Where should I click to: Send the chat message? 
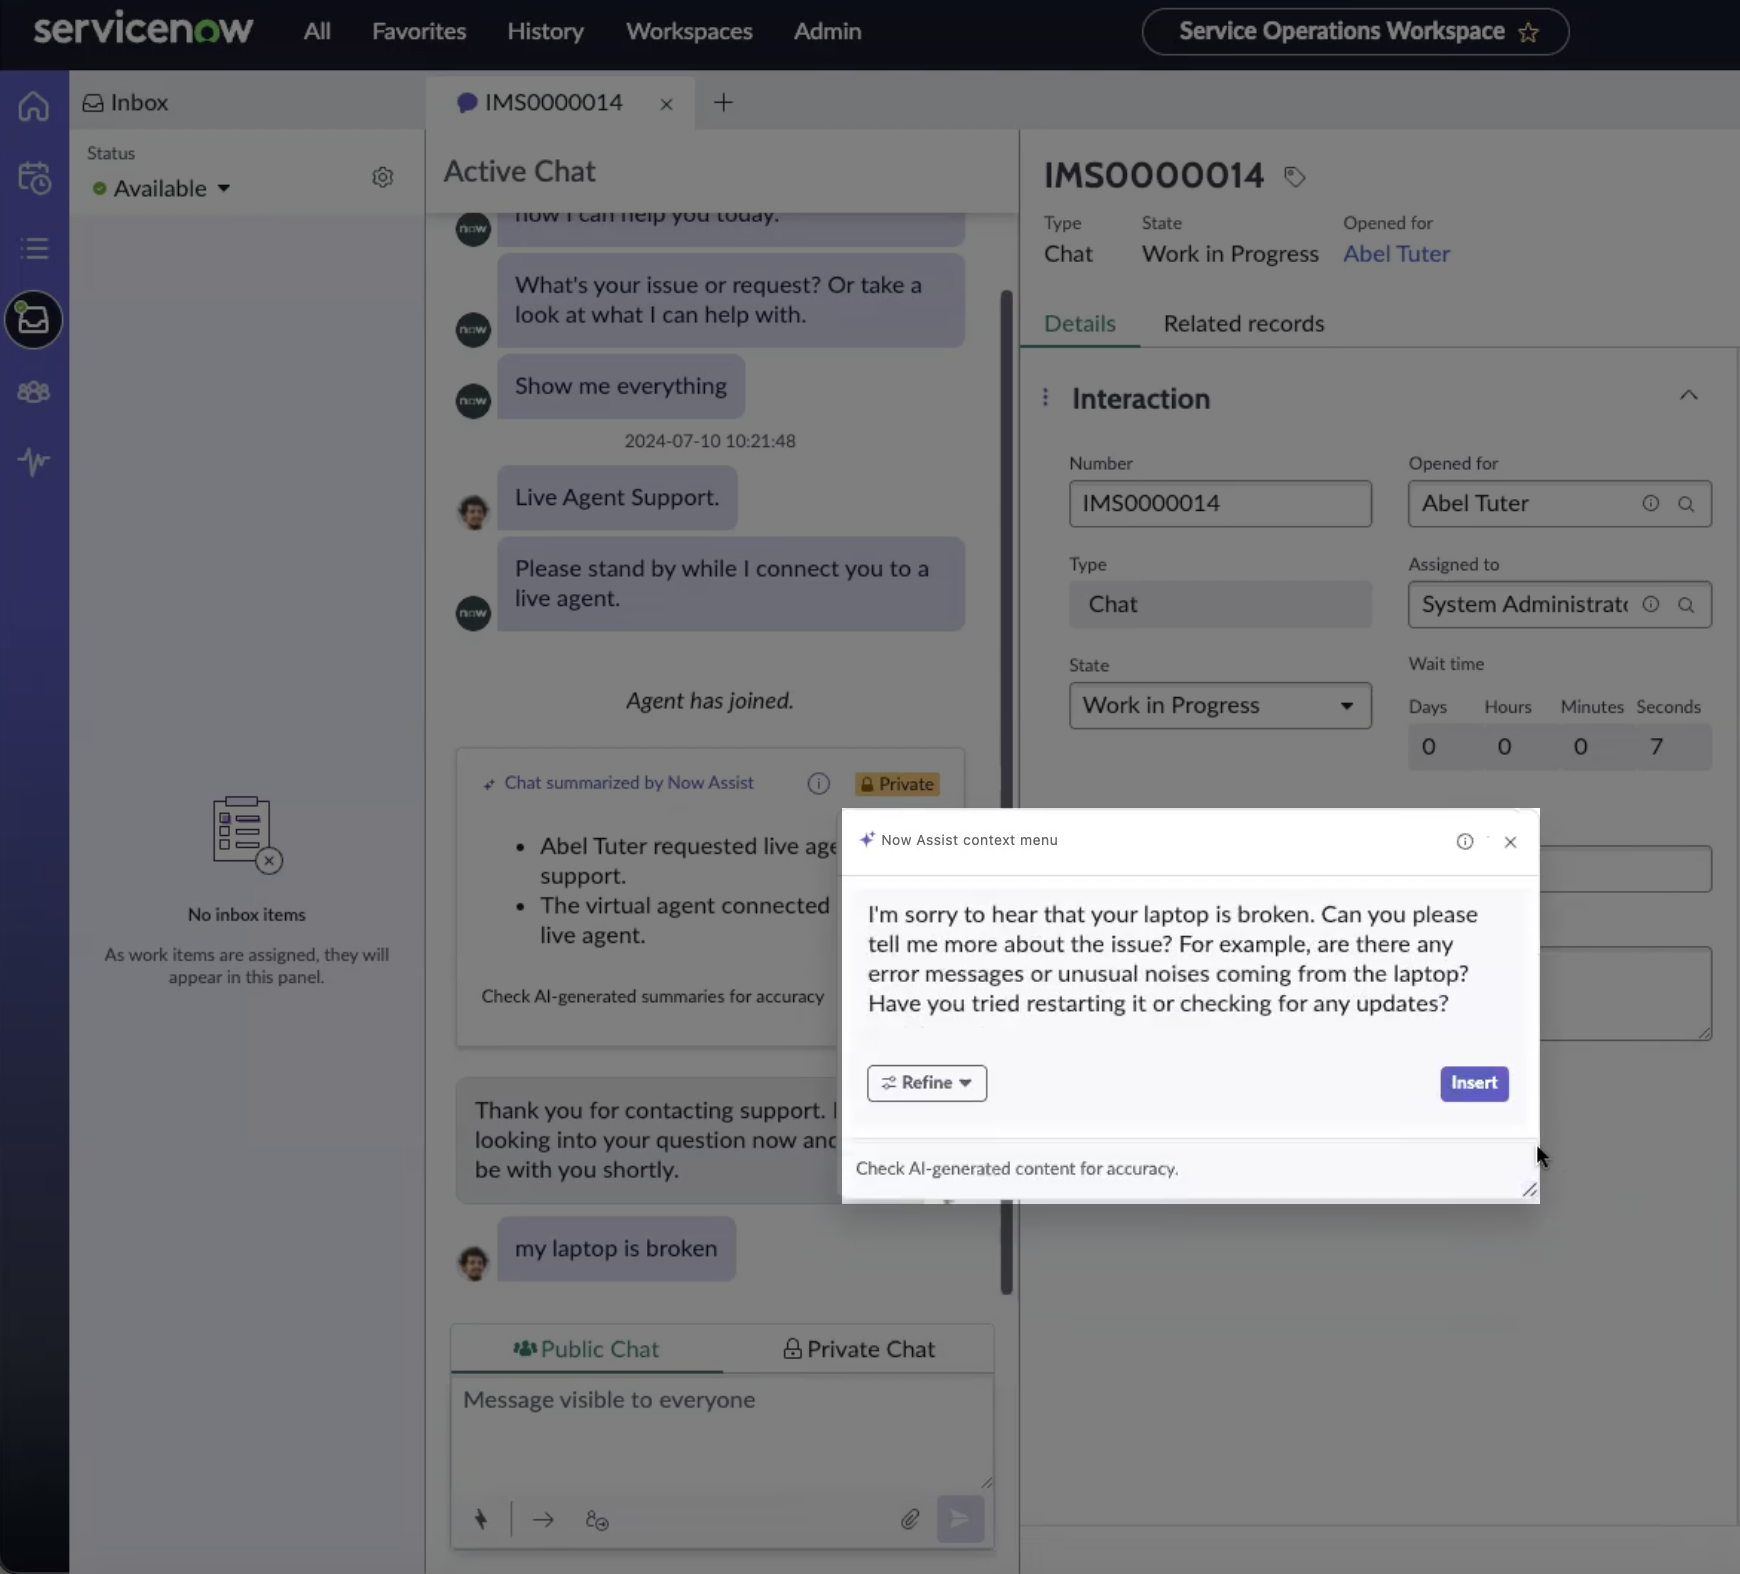point(960,1519)
